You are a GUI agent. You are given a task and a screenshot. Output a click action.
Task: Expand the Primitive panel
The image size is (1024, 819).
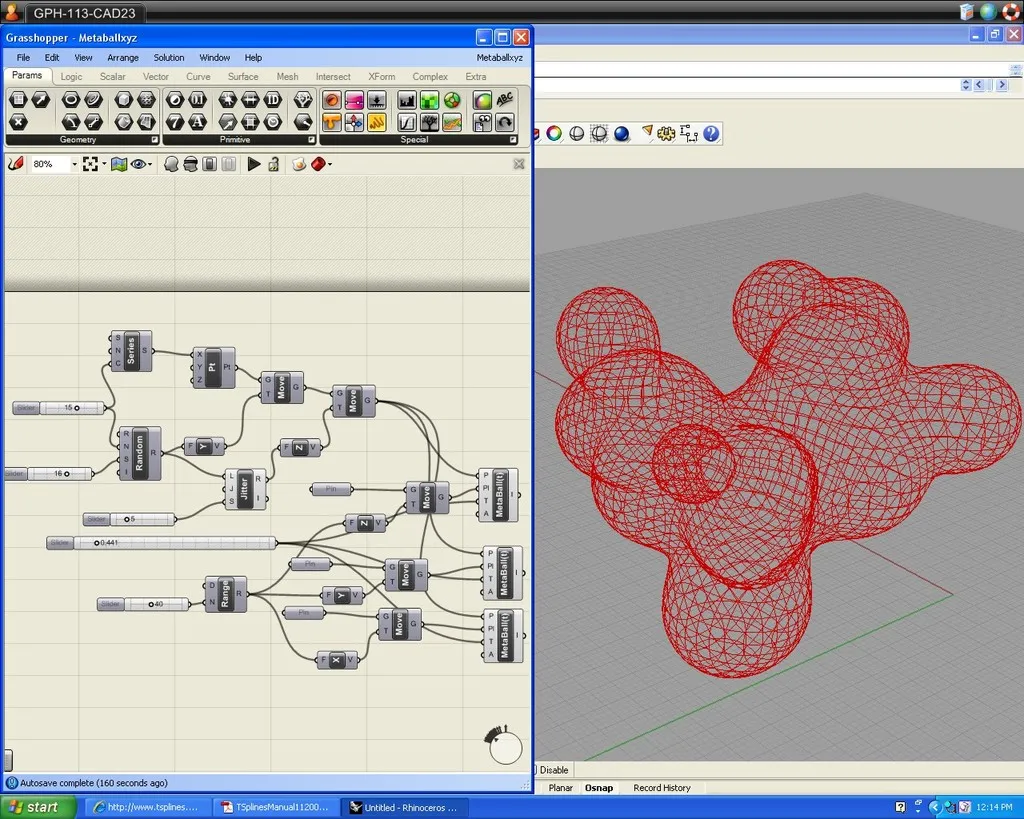[x=312, y=140]
